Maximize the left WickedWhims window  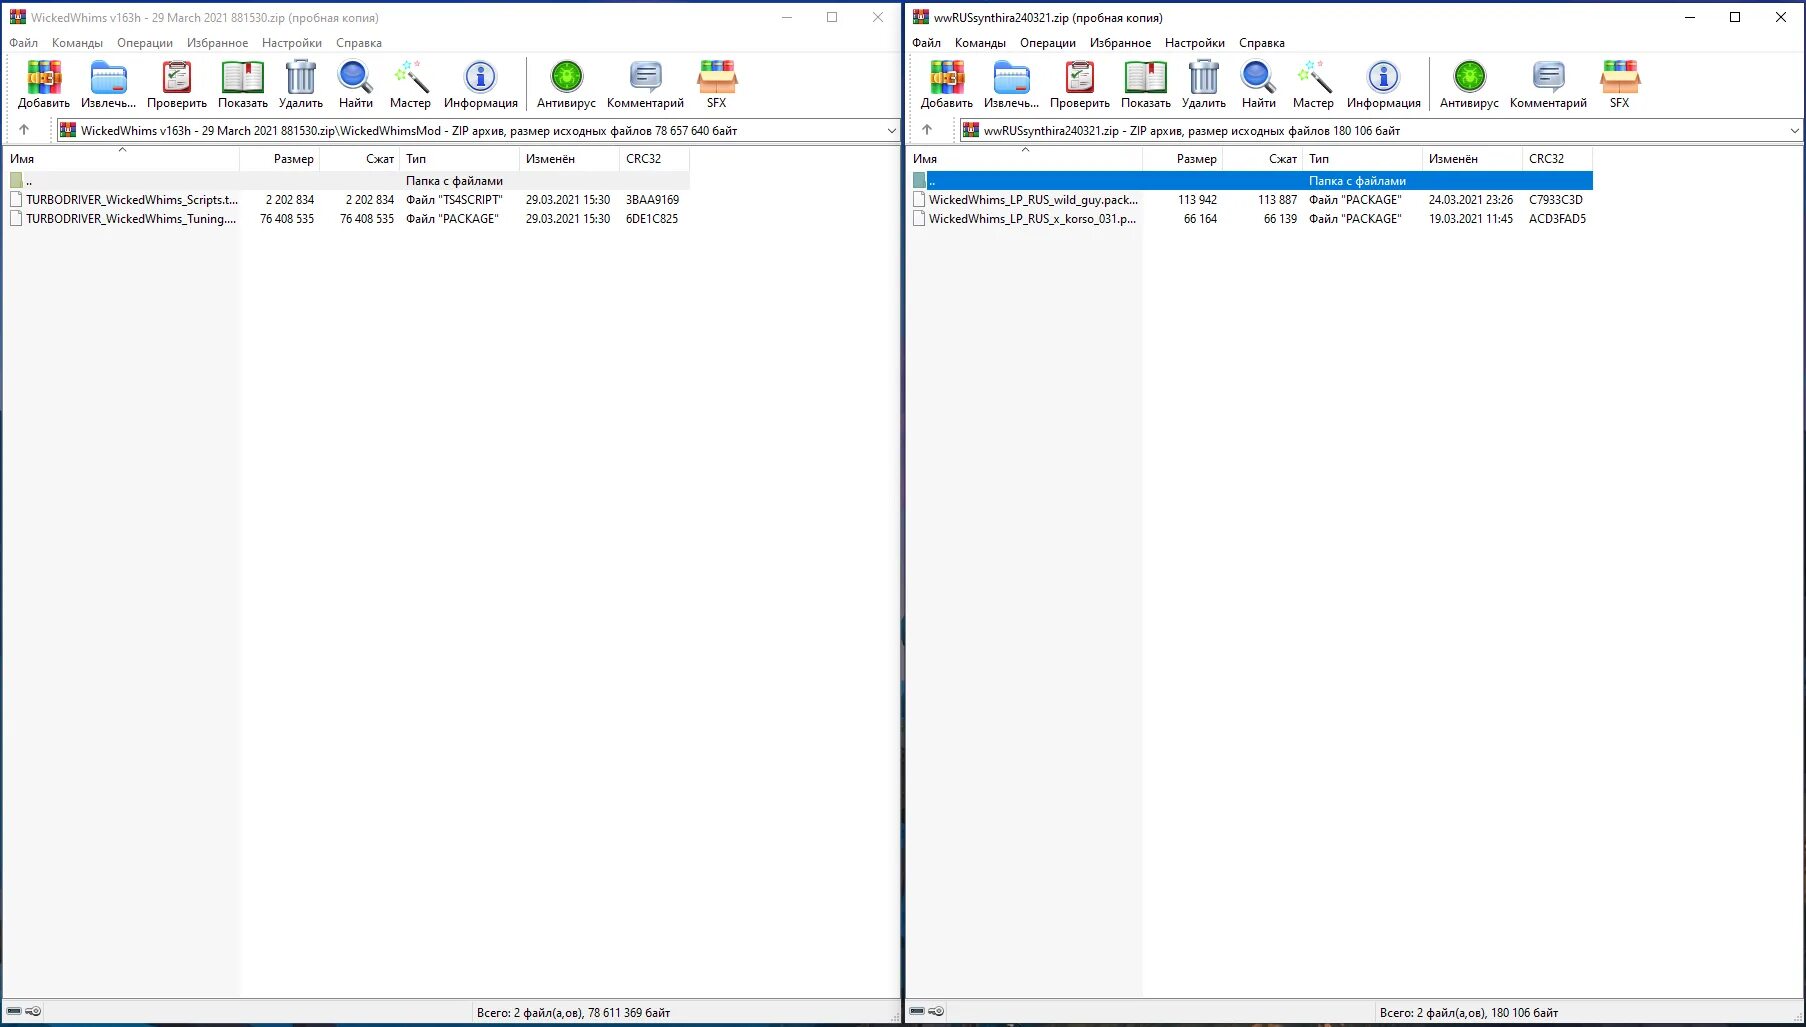[x=832, y=17]
